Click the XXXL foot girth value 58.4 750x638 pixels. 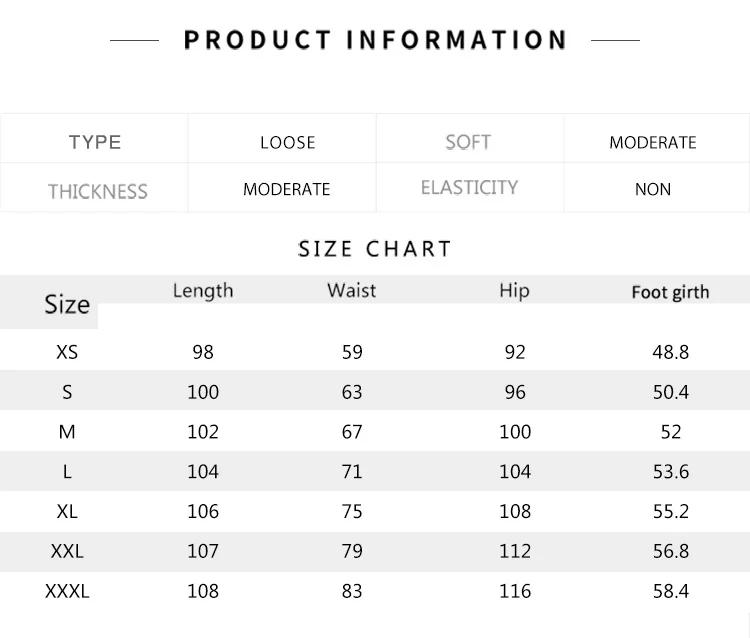(671, 591)
